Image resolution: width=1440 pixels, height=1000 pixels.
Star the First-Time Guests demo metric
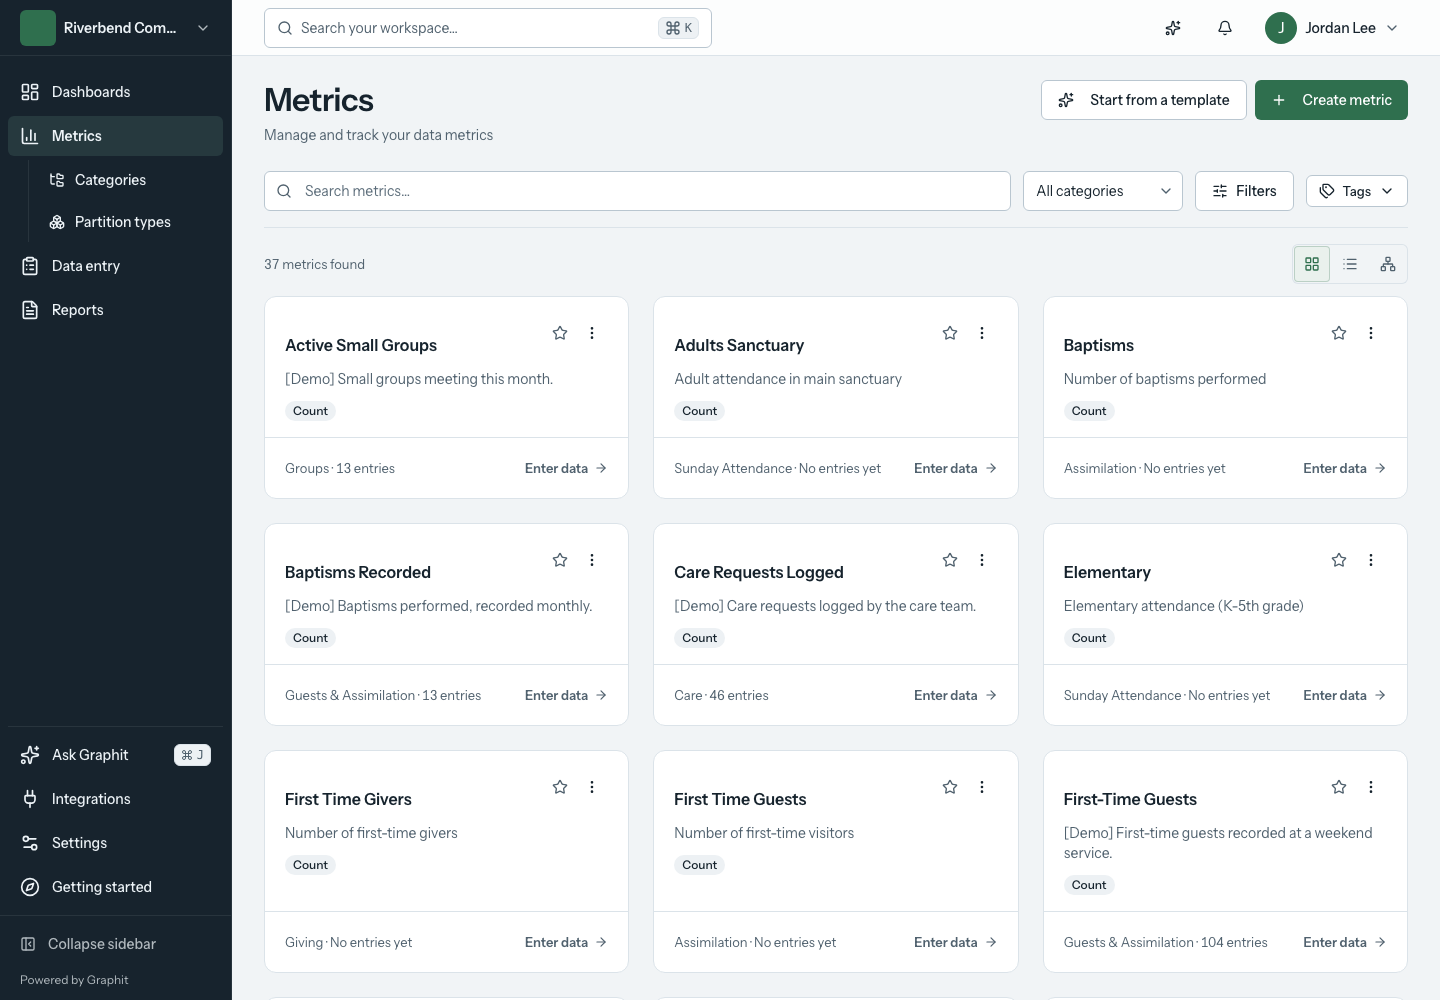click(1339, 787)
